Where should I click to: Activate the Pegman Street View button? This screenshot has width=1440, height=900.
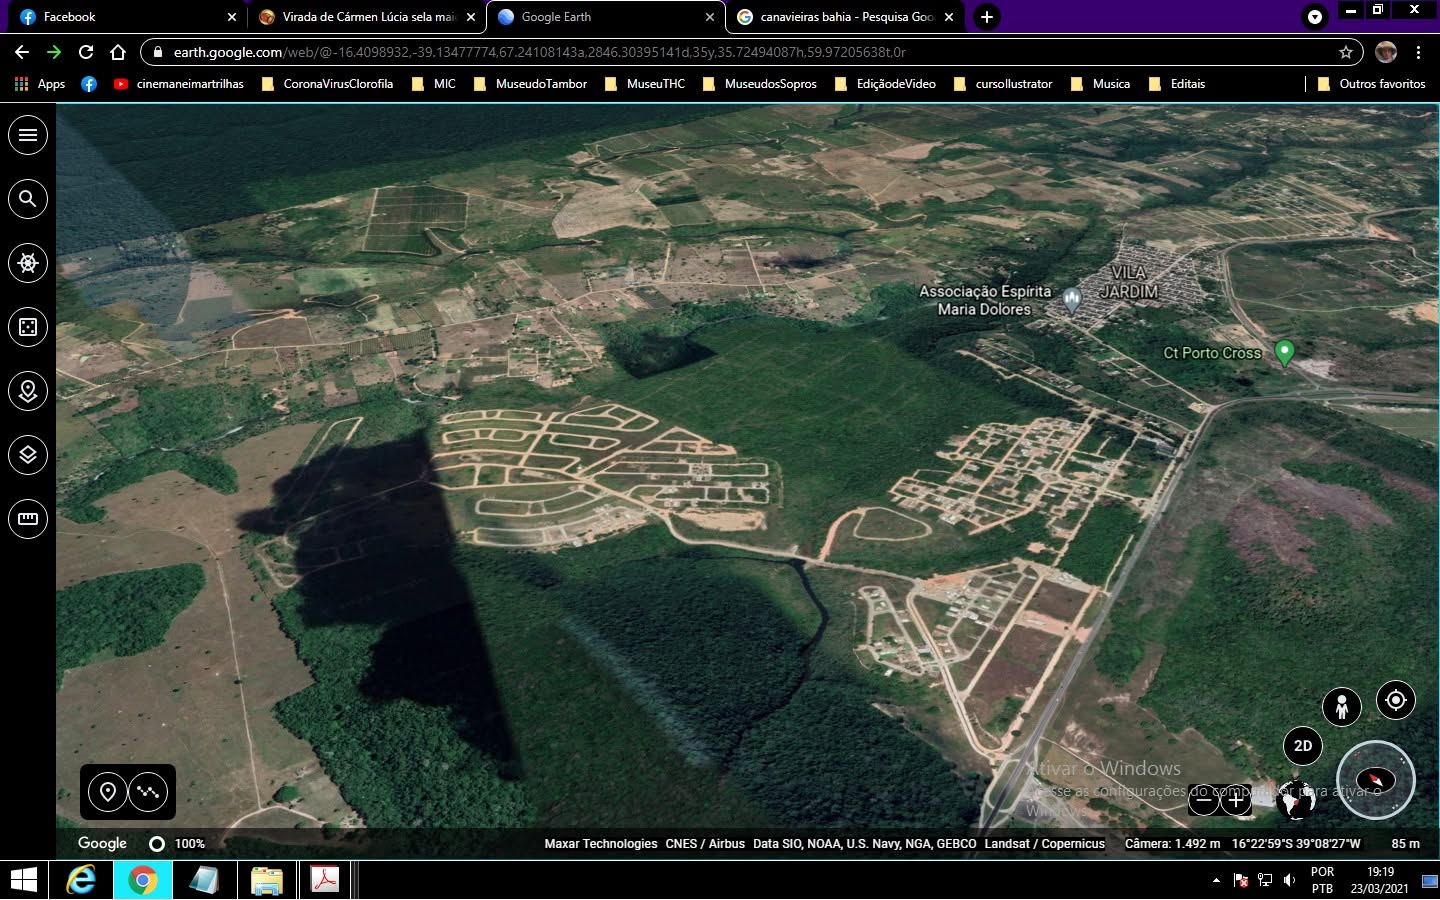coord(1342,707)
